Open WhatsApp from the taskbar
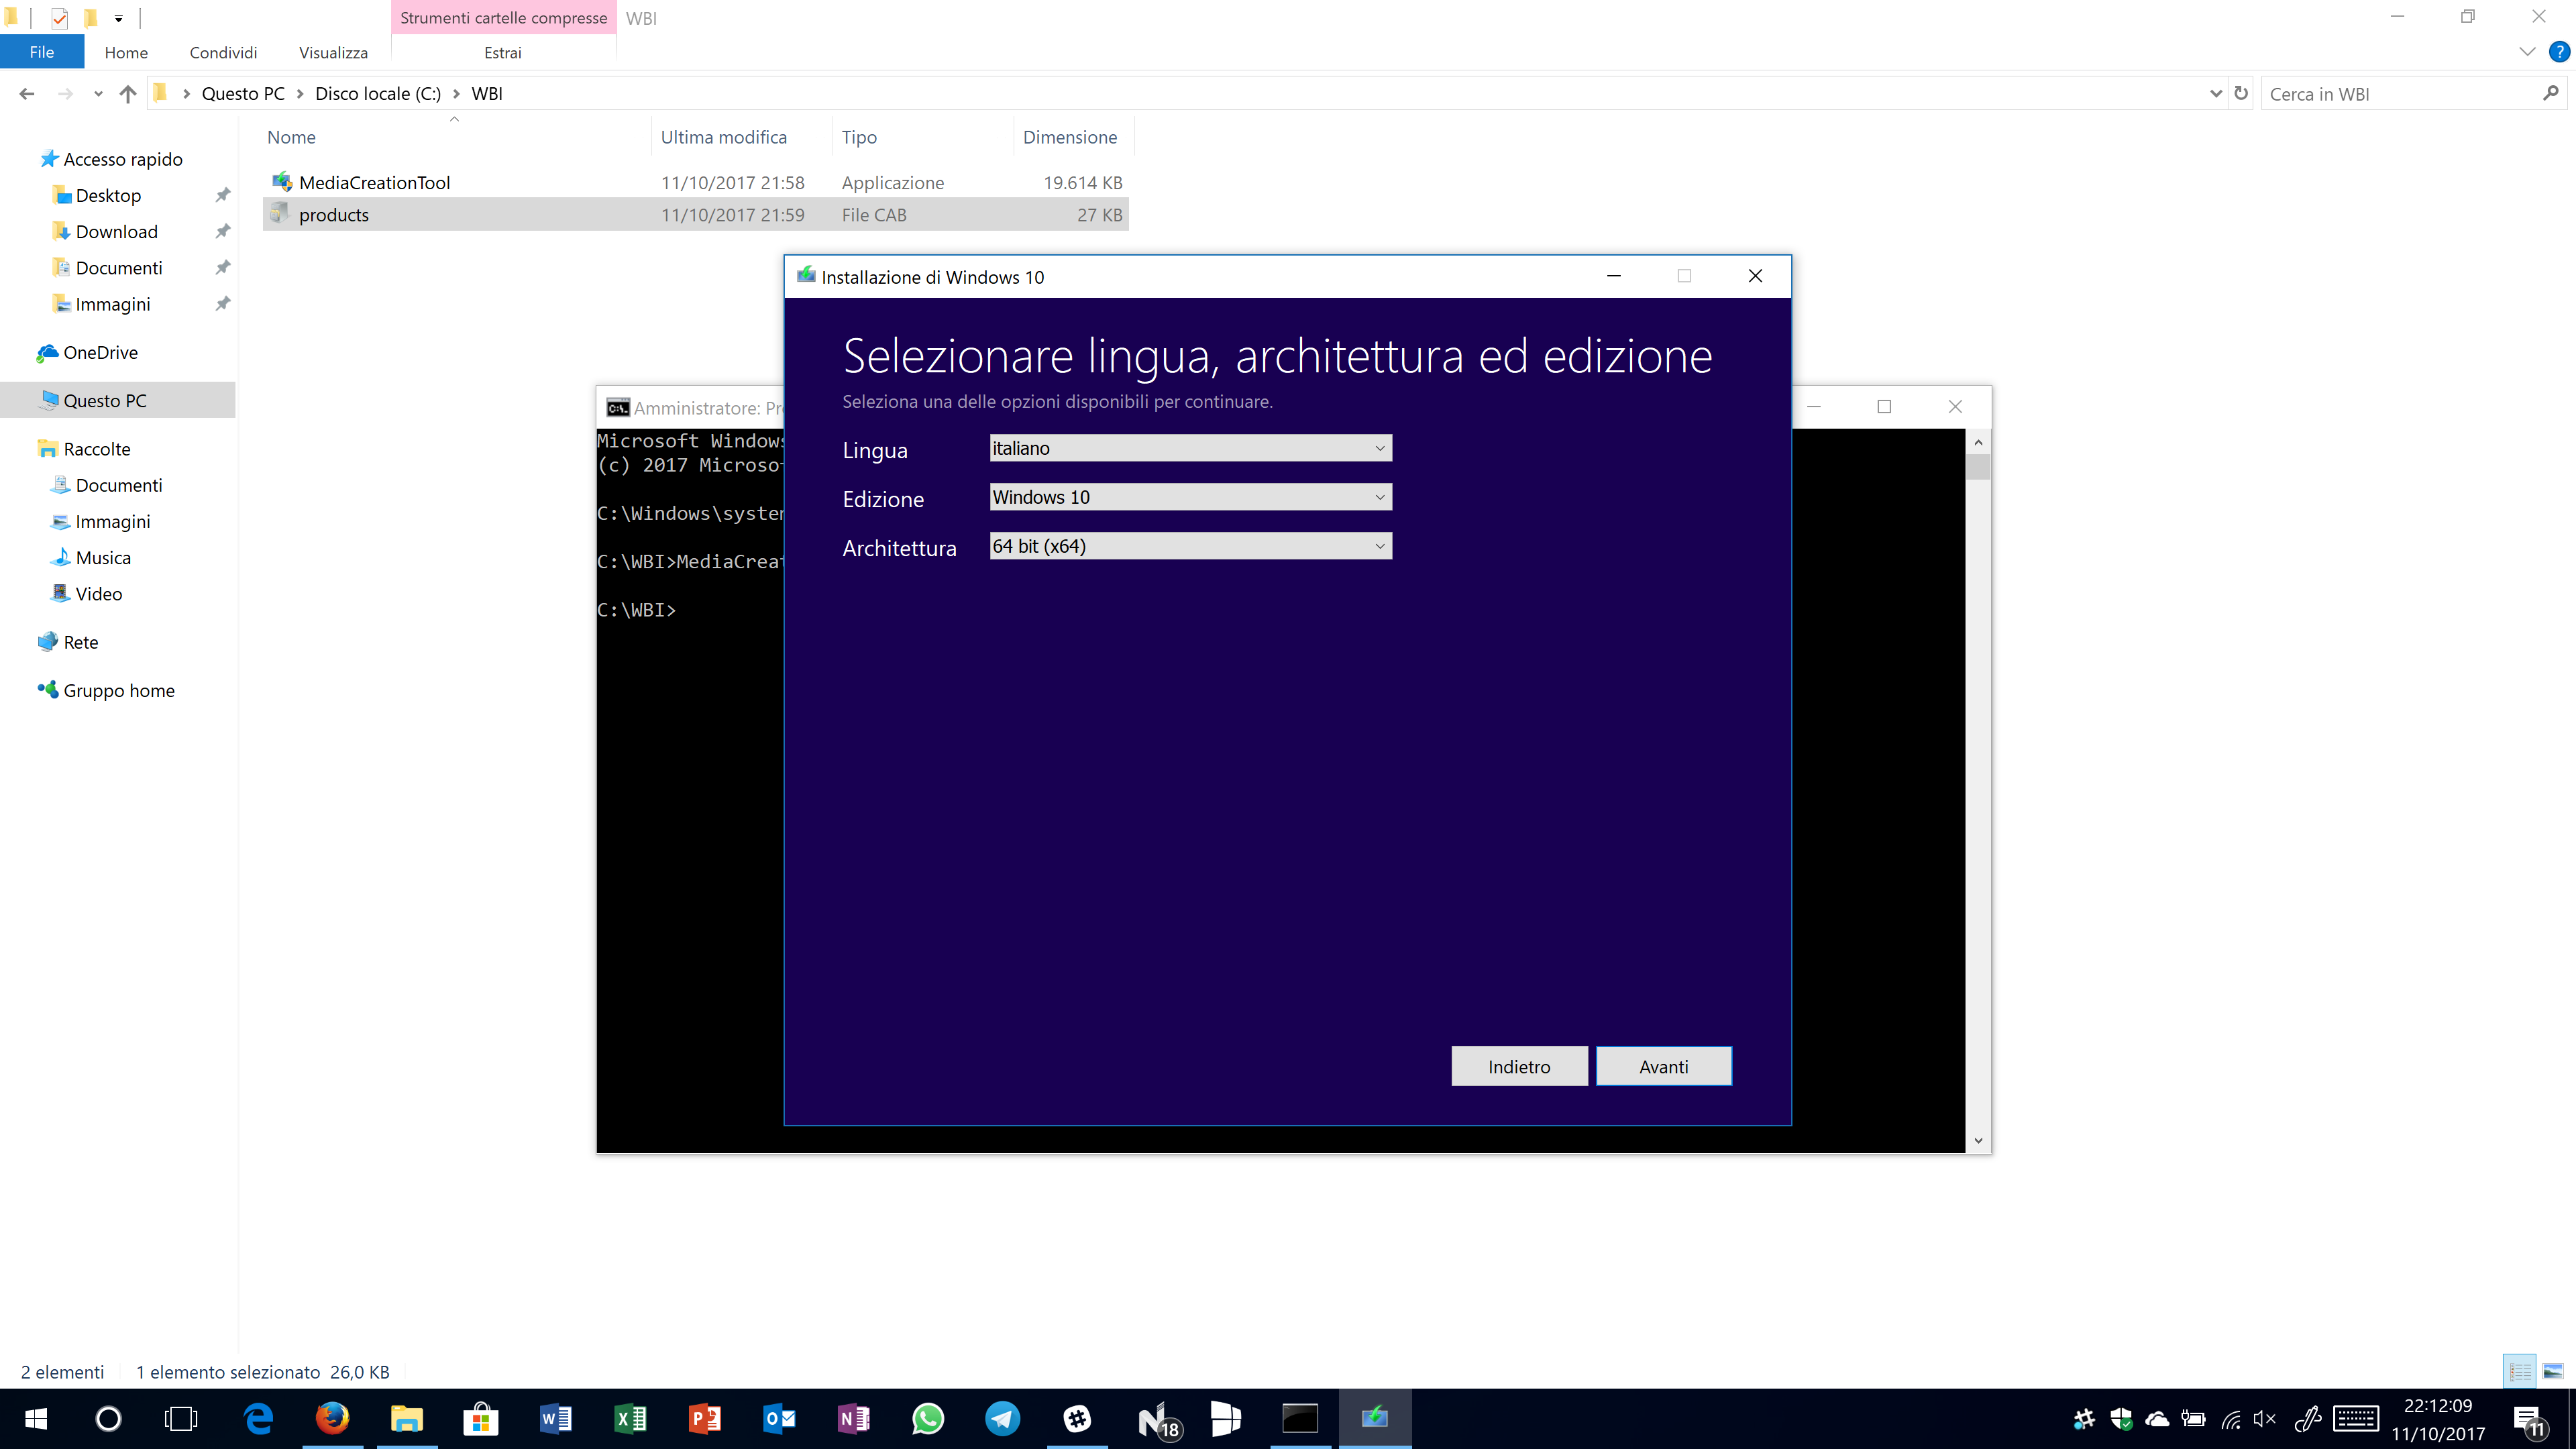This screenshot has width=2576, height=1449. pyautogui.click(x=928, y=1418)
